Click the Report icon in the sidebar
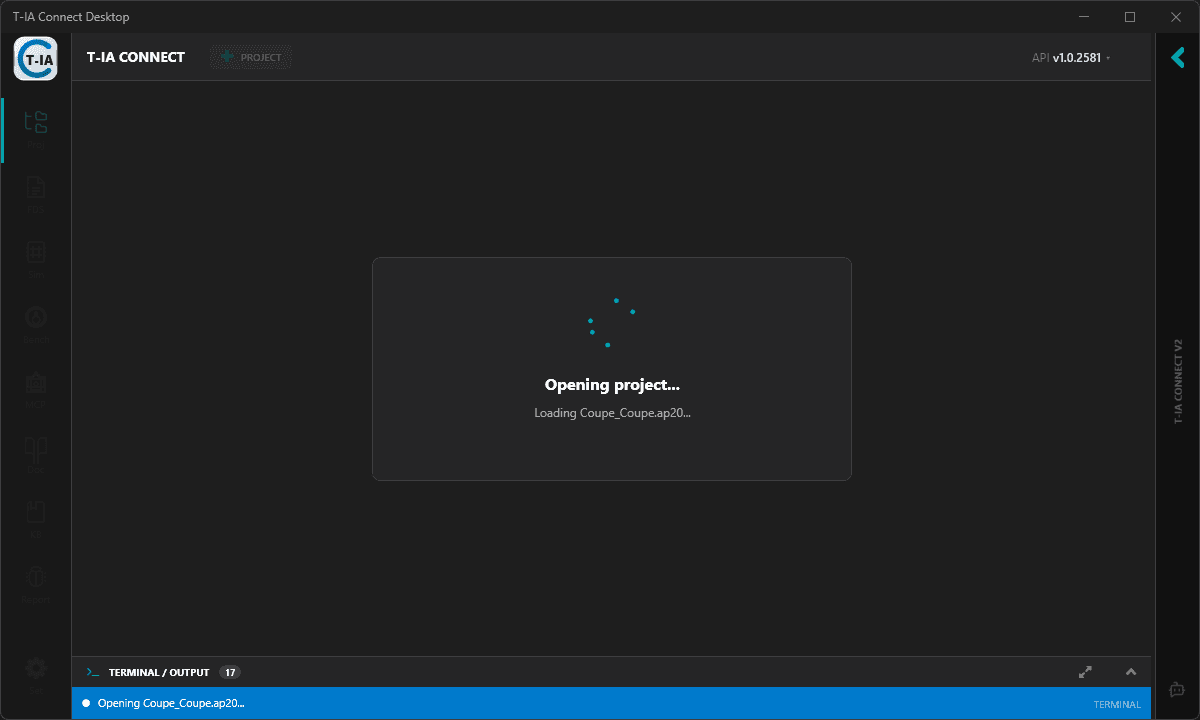 click(x=35, y=580)
